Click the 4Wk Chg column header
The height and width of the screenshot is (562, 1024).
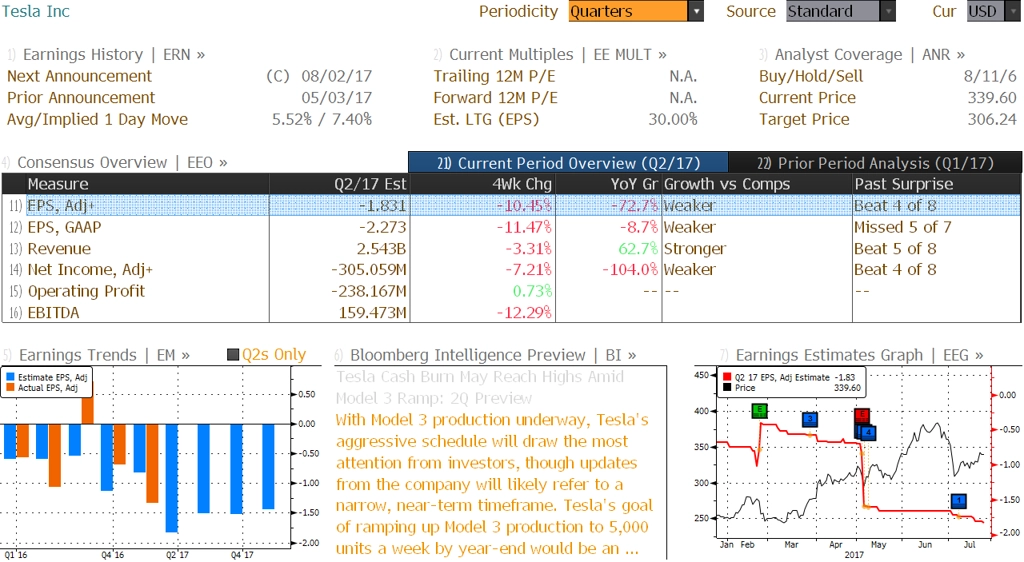482,184
